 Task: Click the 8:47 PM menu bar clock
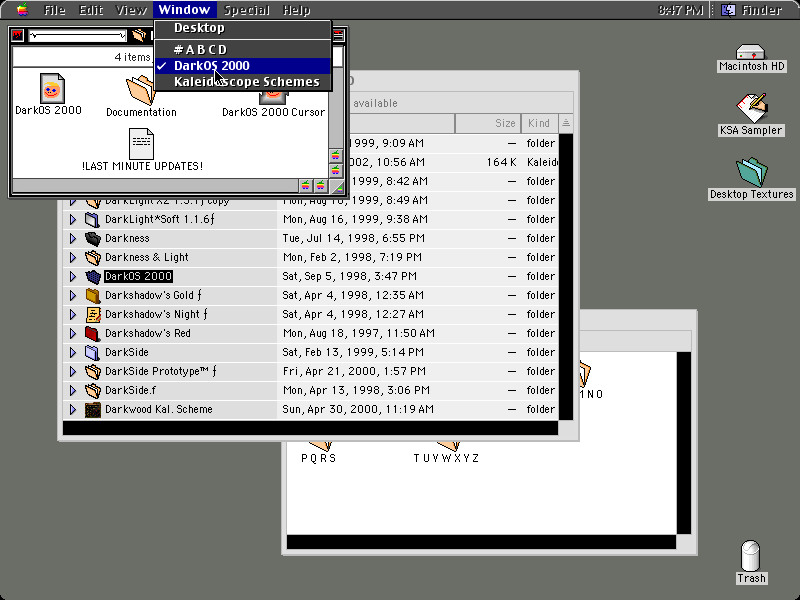pos(681,10)
